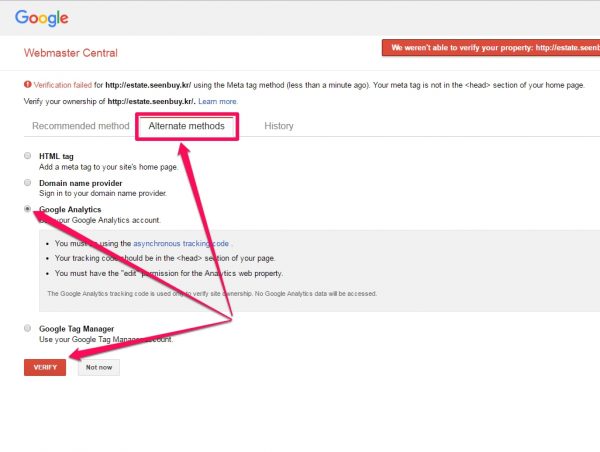Select the HTML tag radio button

click(x=27, y=157)
